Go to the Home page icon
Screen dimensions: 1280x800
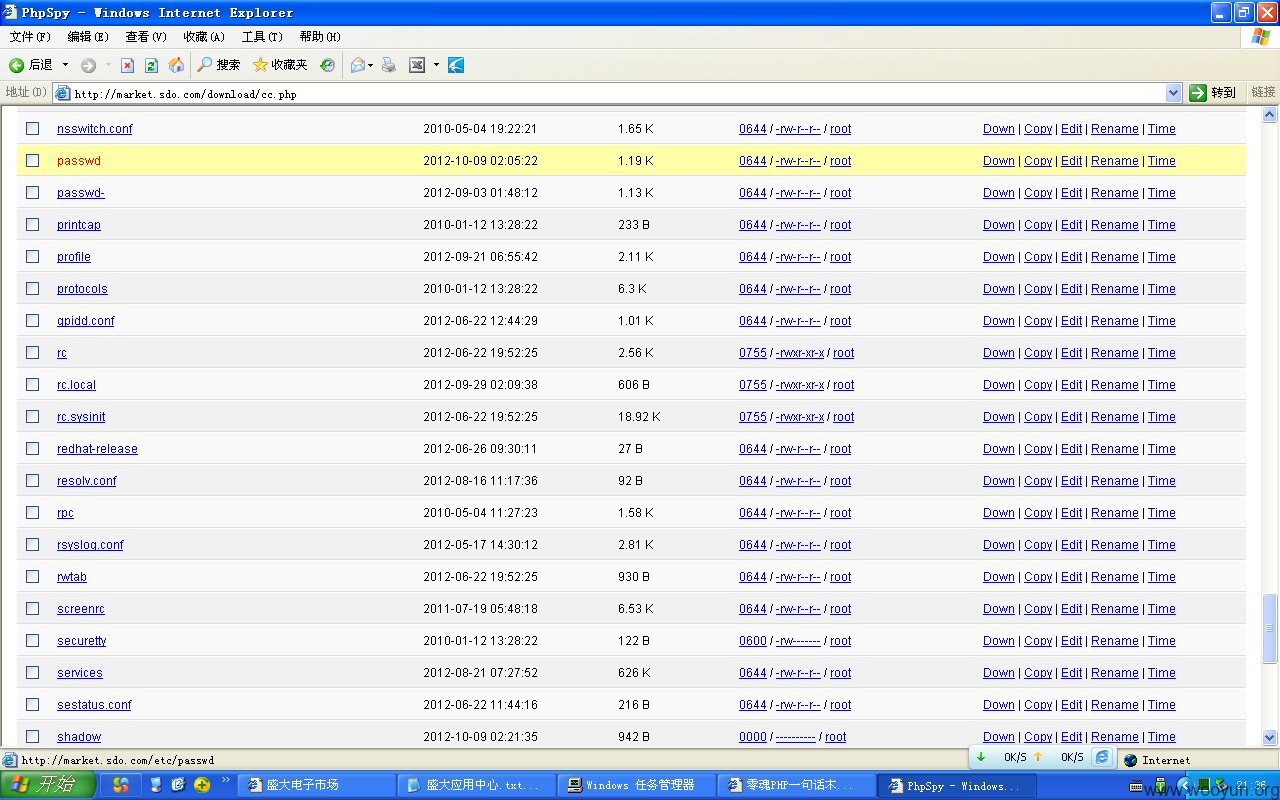pos(176,65)
